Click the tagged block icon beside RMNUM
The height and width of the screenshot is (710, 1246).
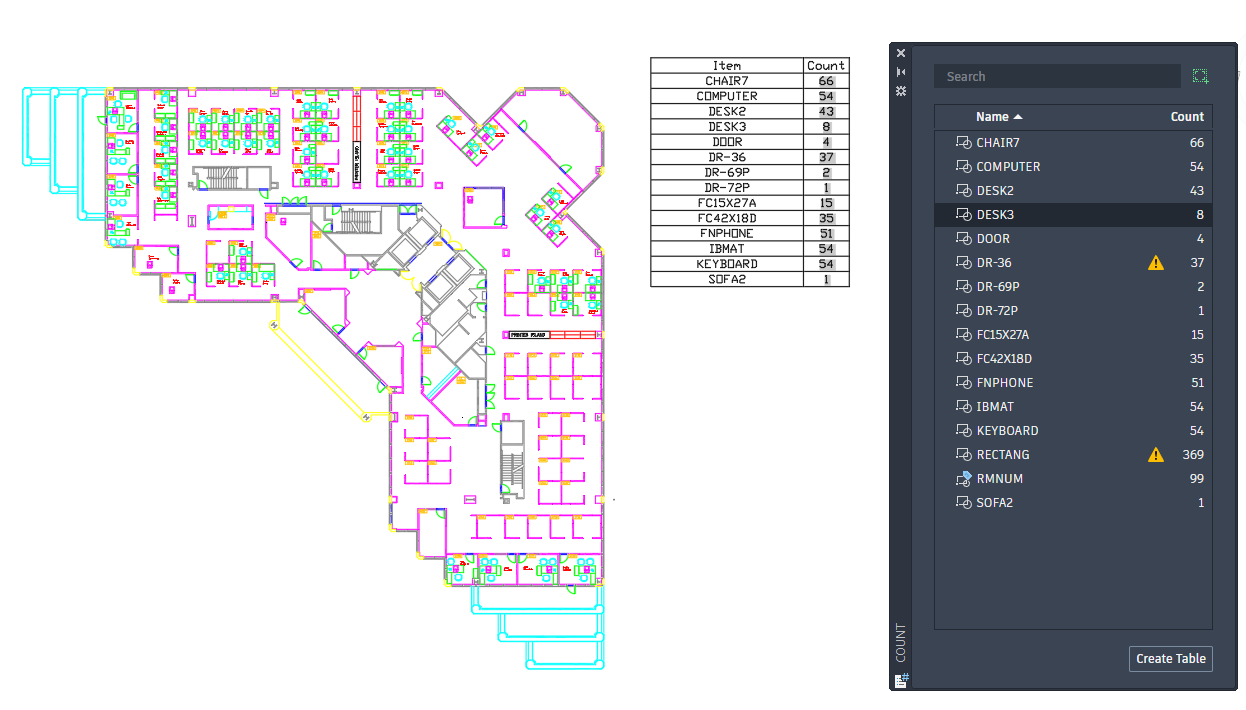pyautogui.click(x=962, y=478)
